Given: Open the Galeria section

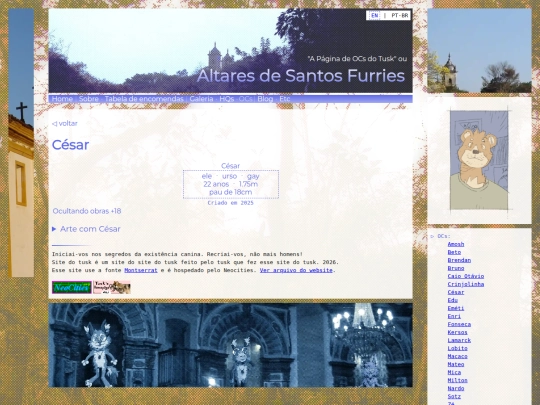Looking at the screenshot, I should 201,99.
